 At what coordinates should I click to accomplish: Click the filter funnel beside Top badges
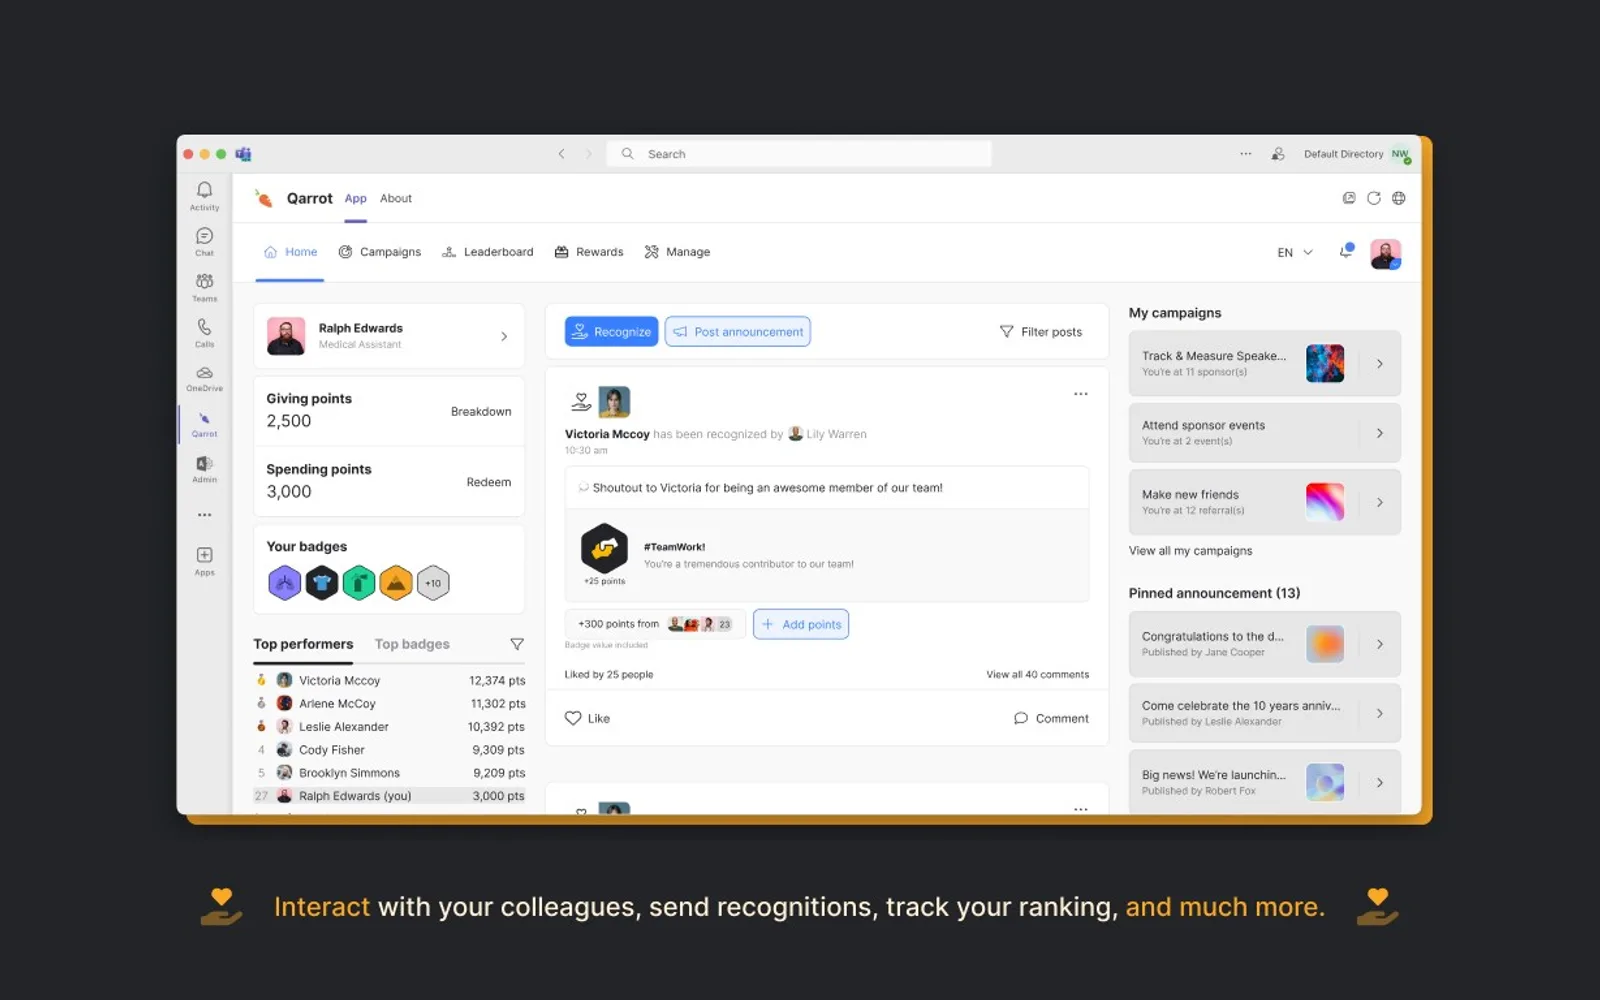pos(517,644)
